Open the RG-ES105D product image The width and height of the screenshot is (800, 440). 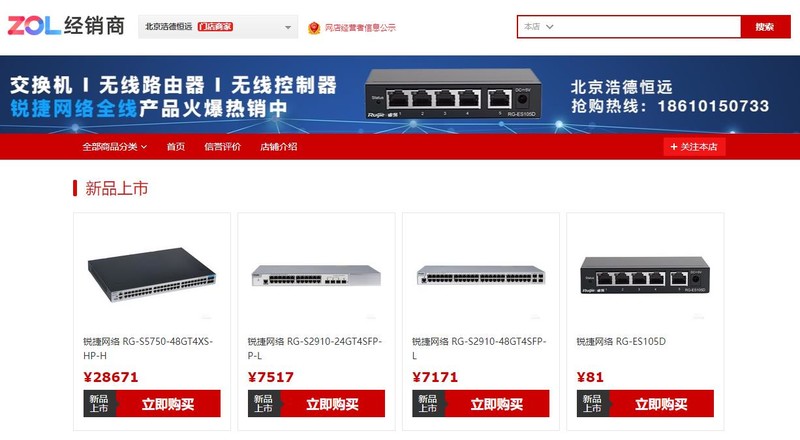[x=645, y=275]
